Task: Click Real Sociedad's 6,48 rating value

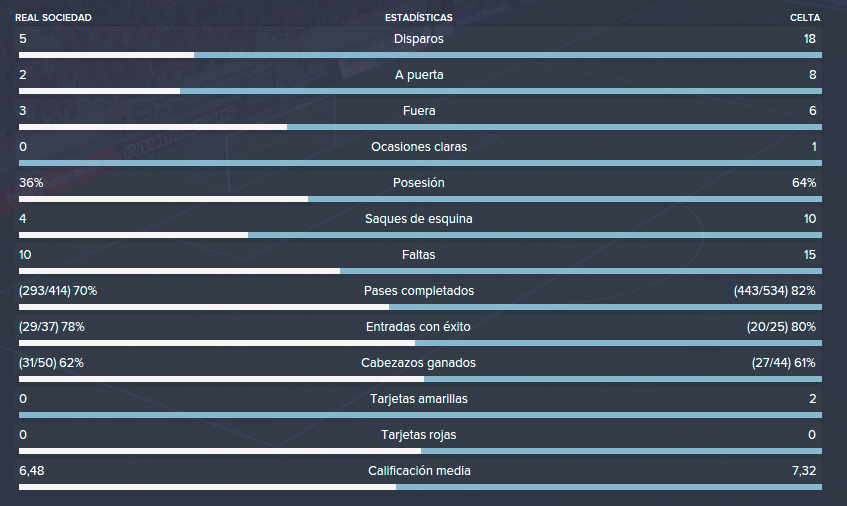Action: pos(32,471)
